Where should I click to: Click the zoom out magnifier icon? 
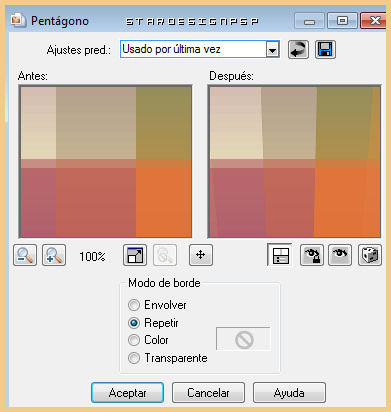25,255
